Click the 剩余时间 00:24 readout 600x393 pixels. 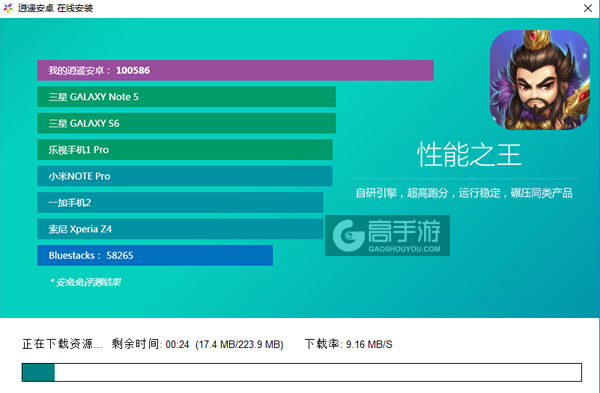pos(150,344)
